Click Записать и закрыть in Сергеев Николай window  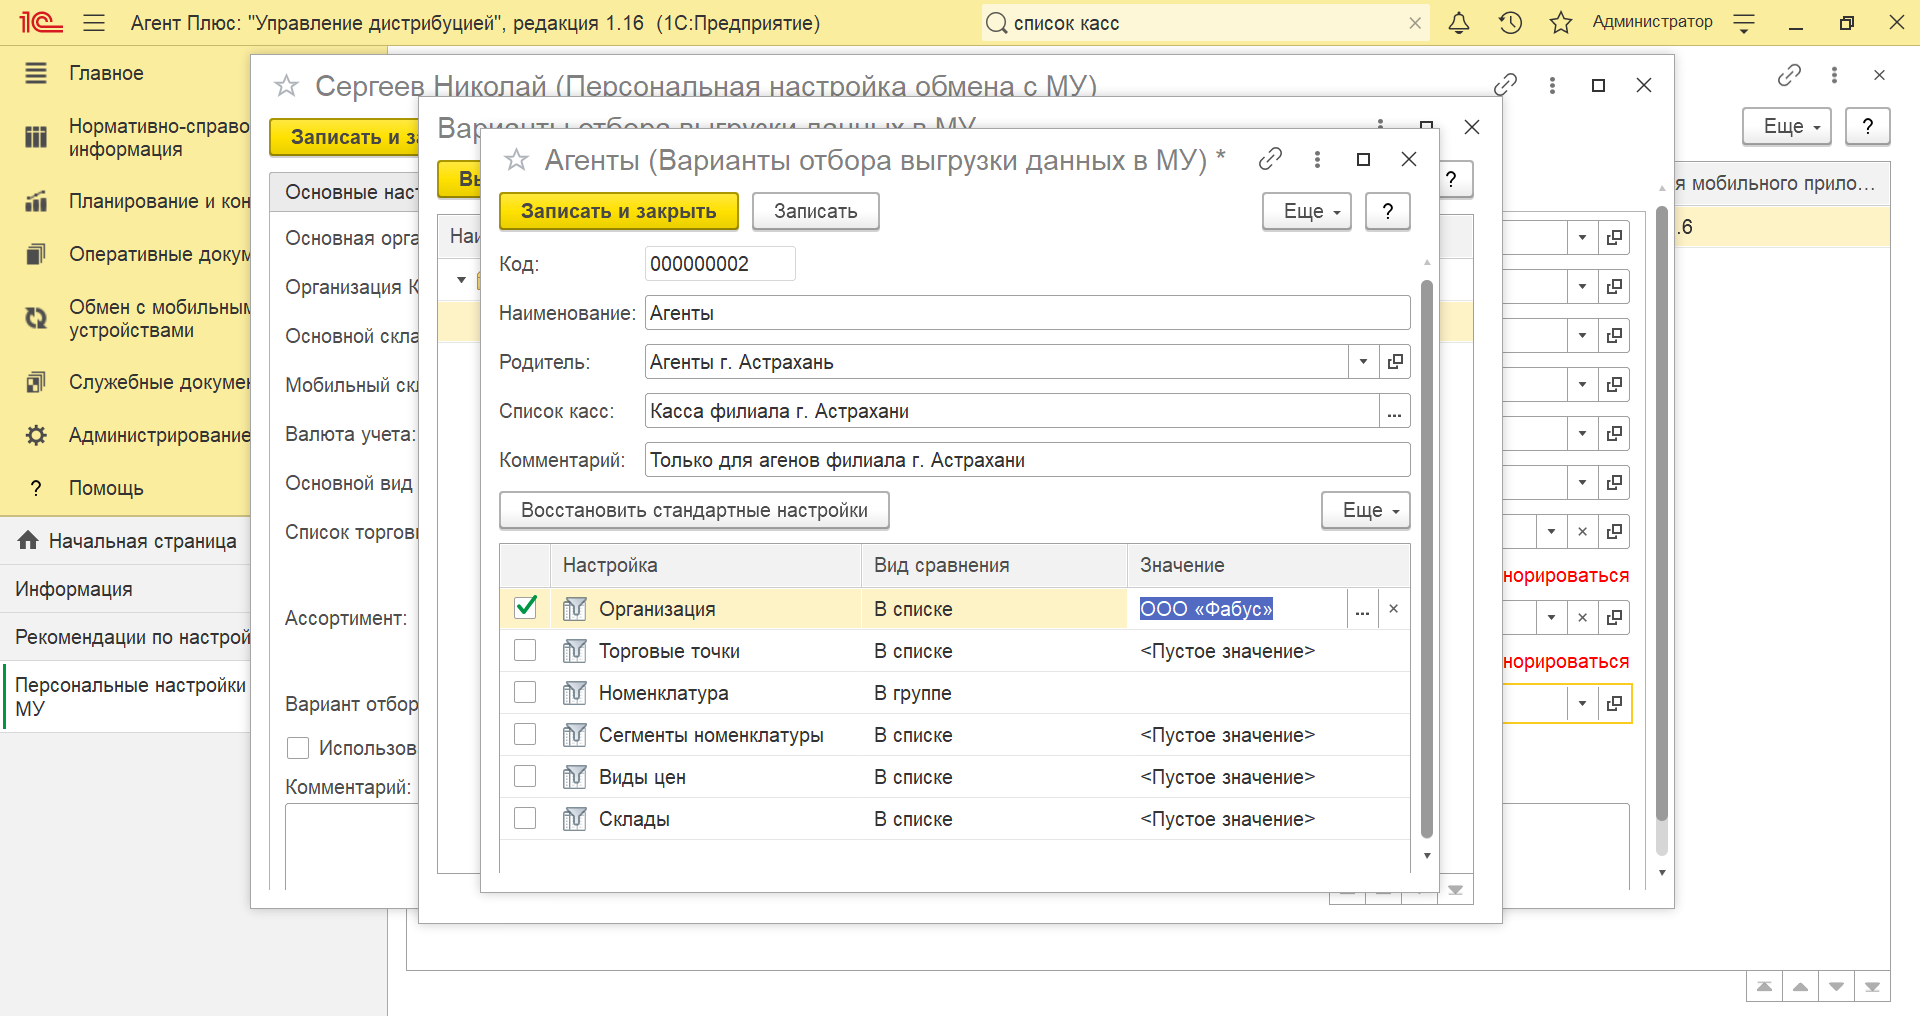pos(344,137)
